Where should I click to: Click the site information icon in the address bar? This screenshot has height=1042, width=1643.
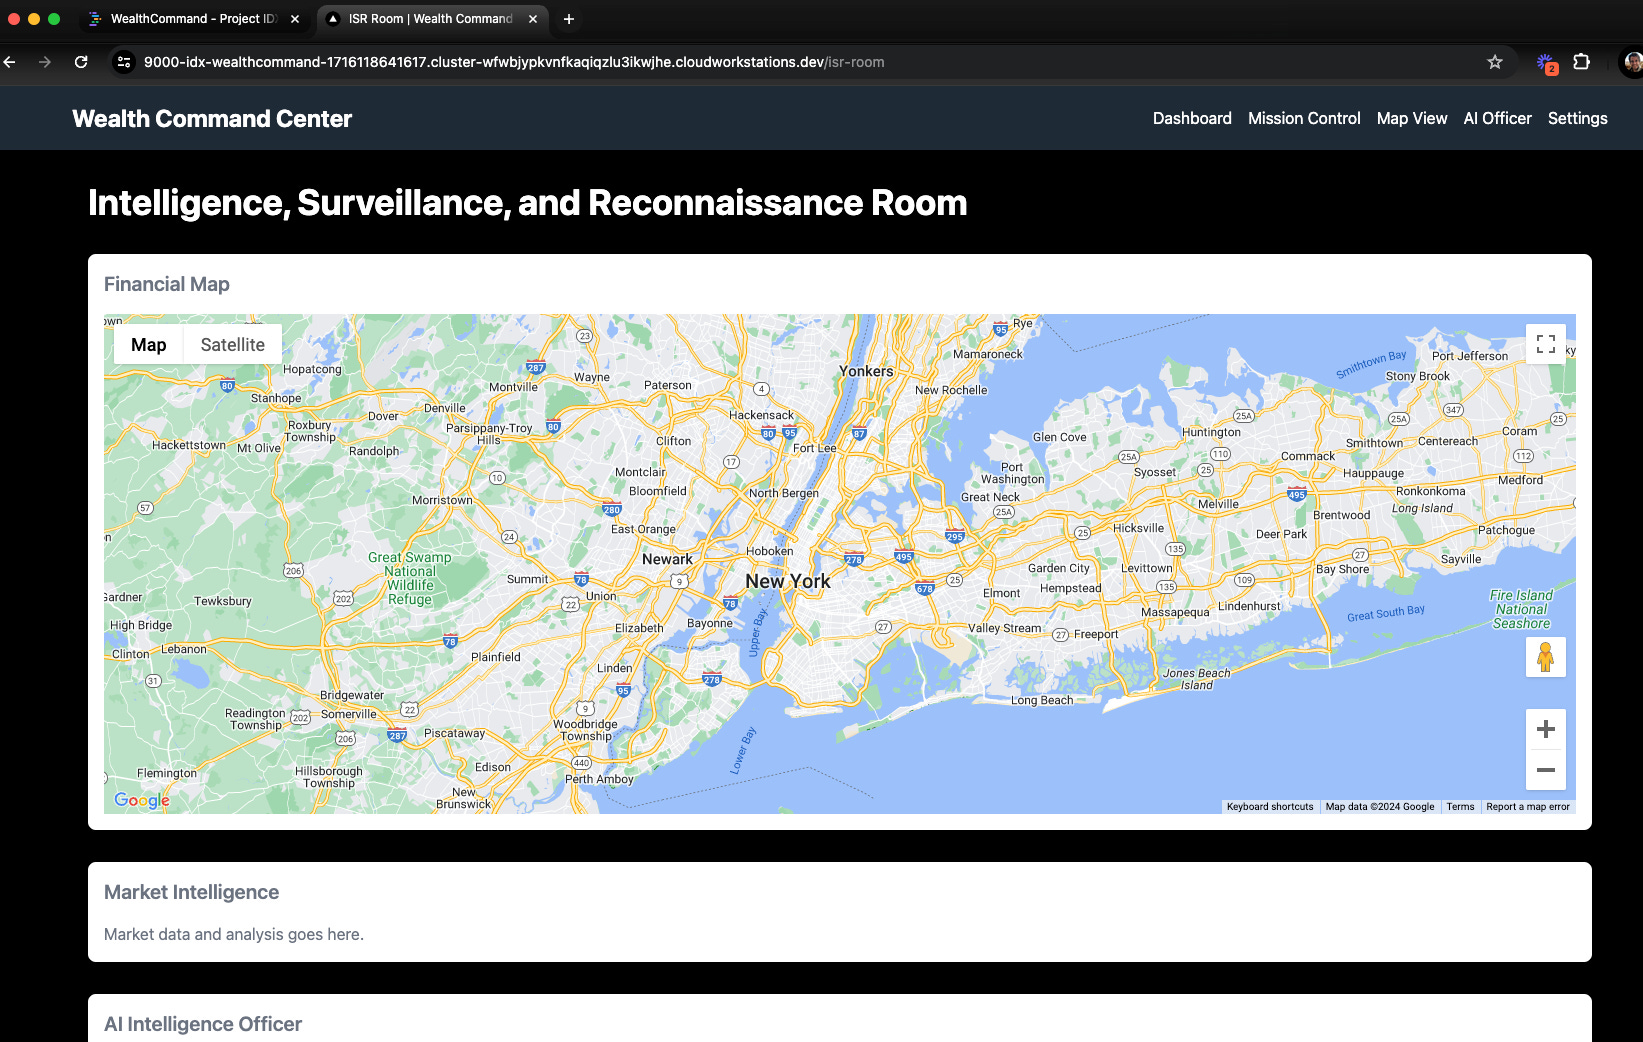[124, 62]
